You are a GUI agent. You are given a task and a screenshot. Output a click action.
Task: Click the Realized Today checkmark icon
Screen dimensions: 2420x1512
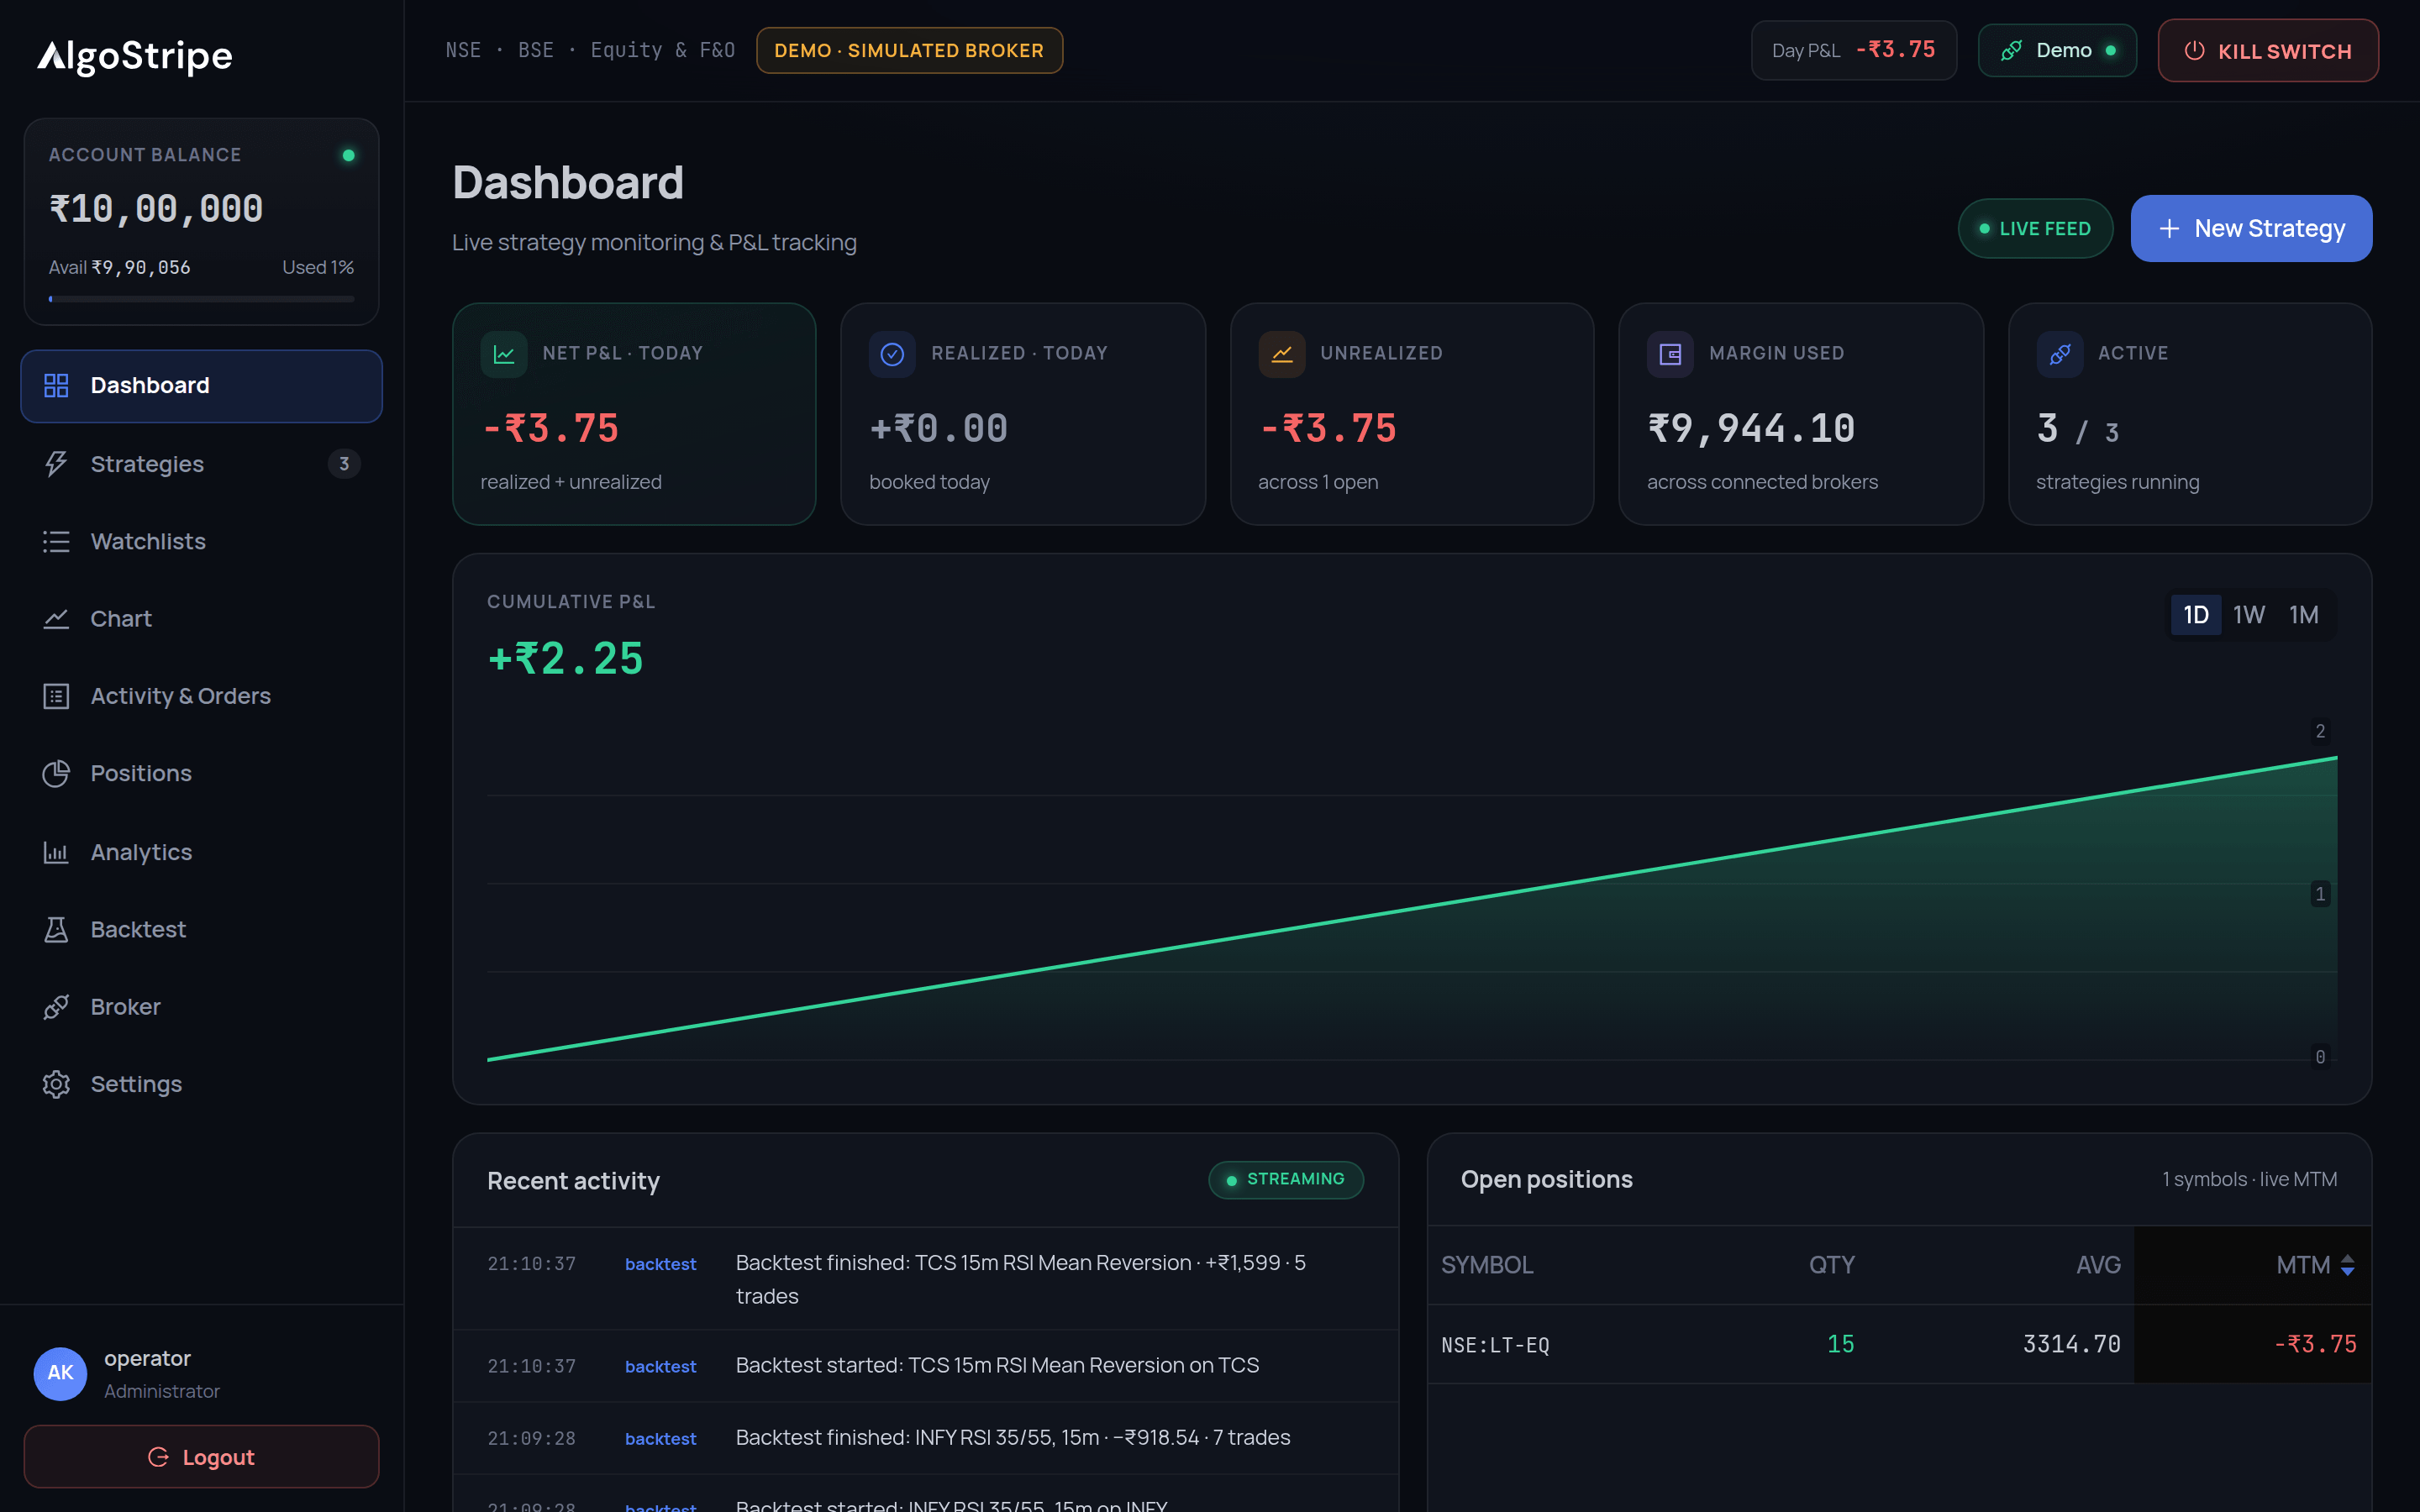click(x=892, y=354)
